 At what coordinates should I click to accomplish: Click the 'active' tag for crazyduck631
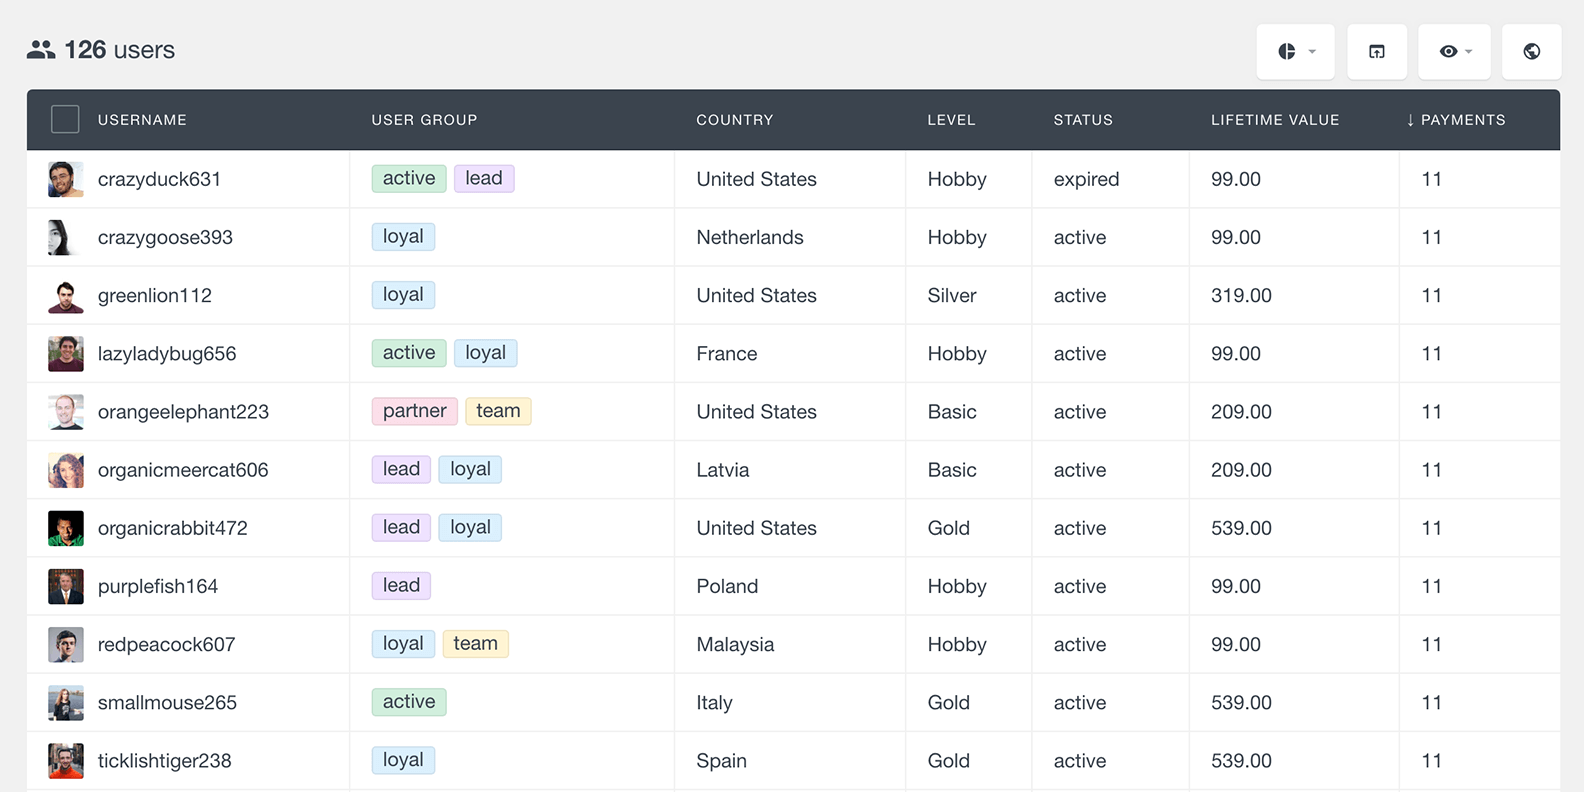click(x=409, y=178)
